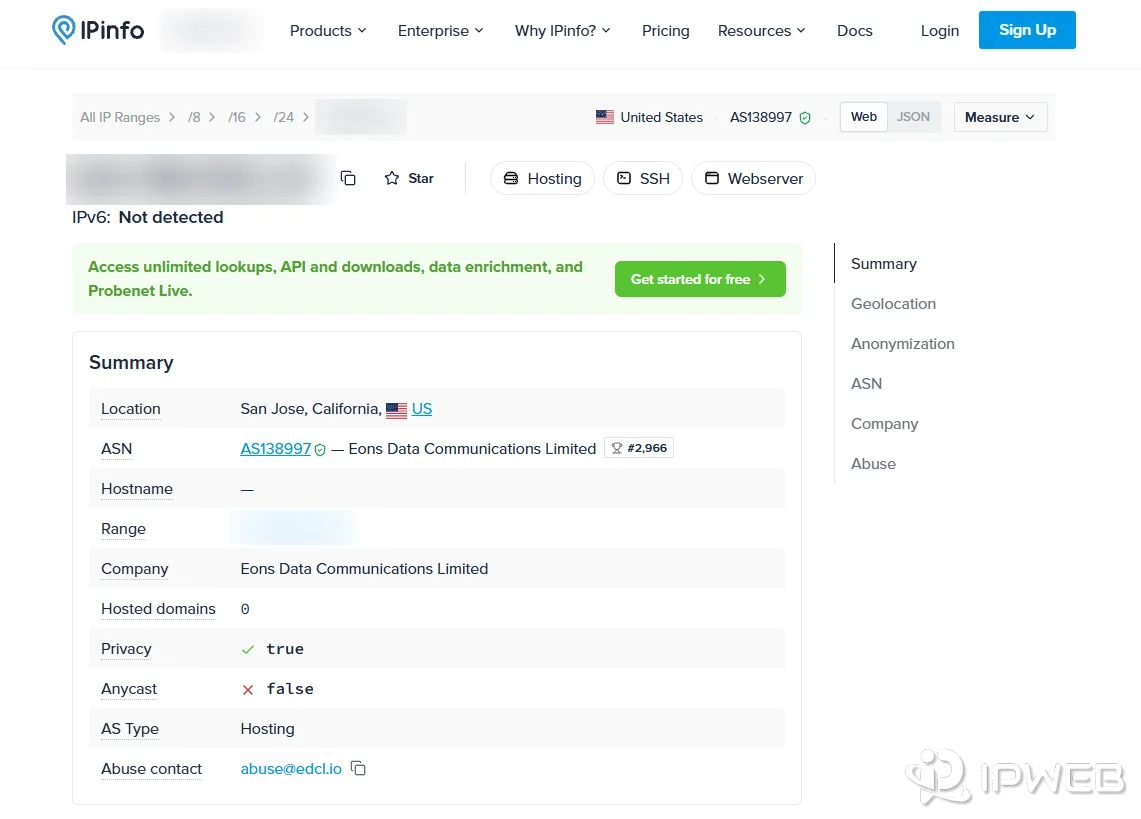Click the IPinfo logo
The width and height of the screenshot is (1141, 819).
click(98, 30)
